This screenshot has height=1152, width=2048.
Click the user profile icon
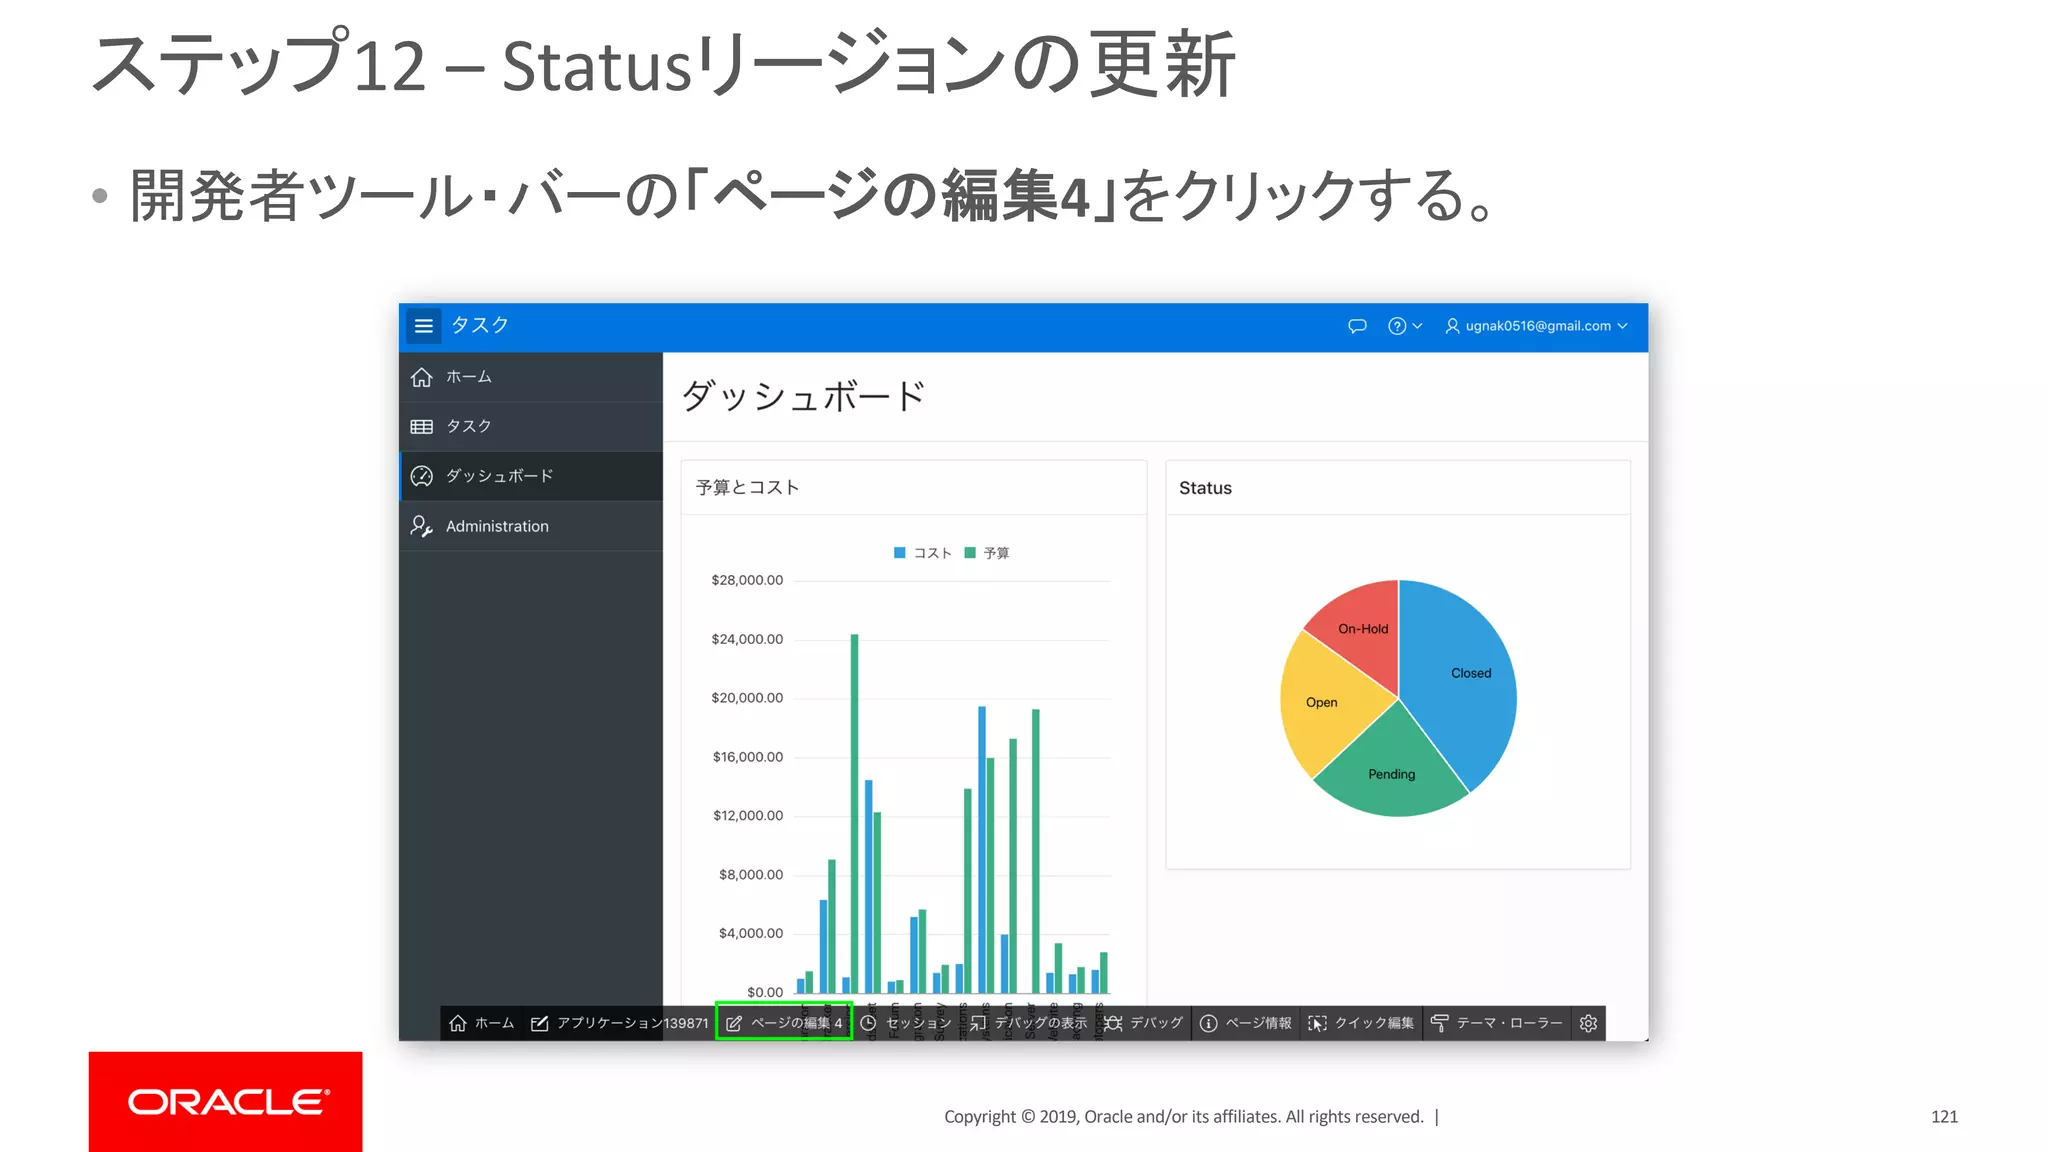click(1452, 326)
